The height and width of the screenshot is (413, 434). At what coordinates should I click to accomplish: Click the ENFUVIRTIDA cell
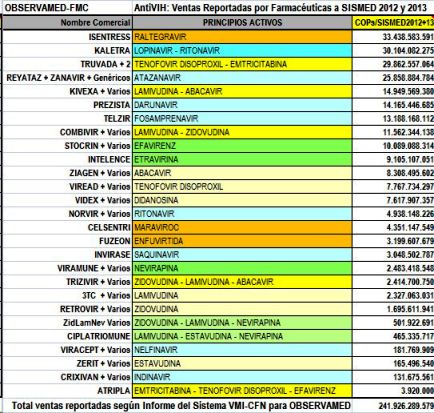pyautogui.click(x=242, y=241)
